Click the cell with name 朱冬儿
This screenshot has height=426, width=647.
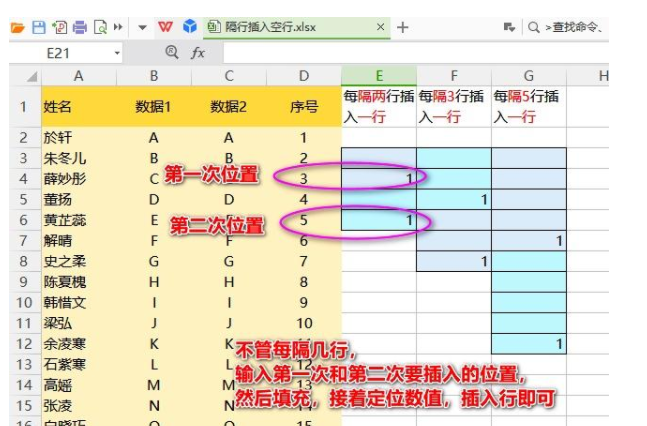(x=79, y=158)
